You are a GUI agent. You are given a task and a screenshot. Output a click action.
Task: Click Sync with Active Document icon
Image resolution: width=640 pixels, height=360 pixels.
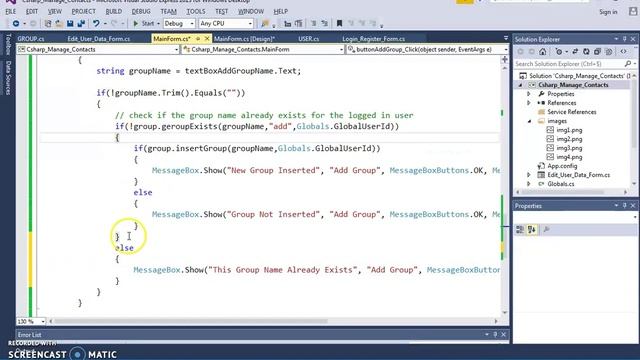pyautogui.click(x=575, y=51)
